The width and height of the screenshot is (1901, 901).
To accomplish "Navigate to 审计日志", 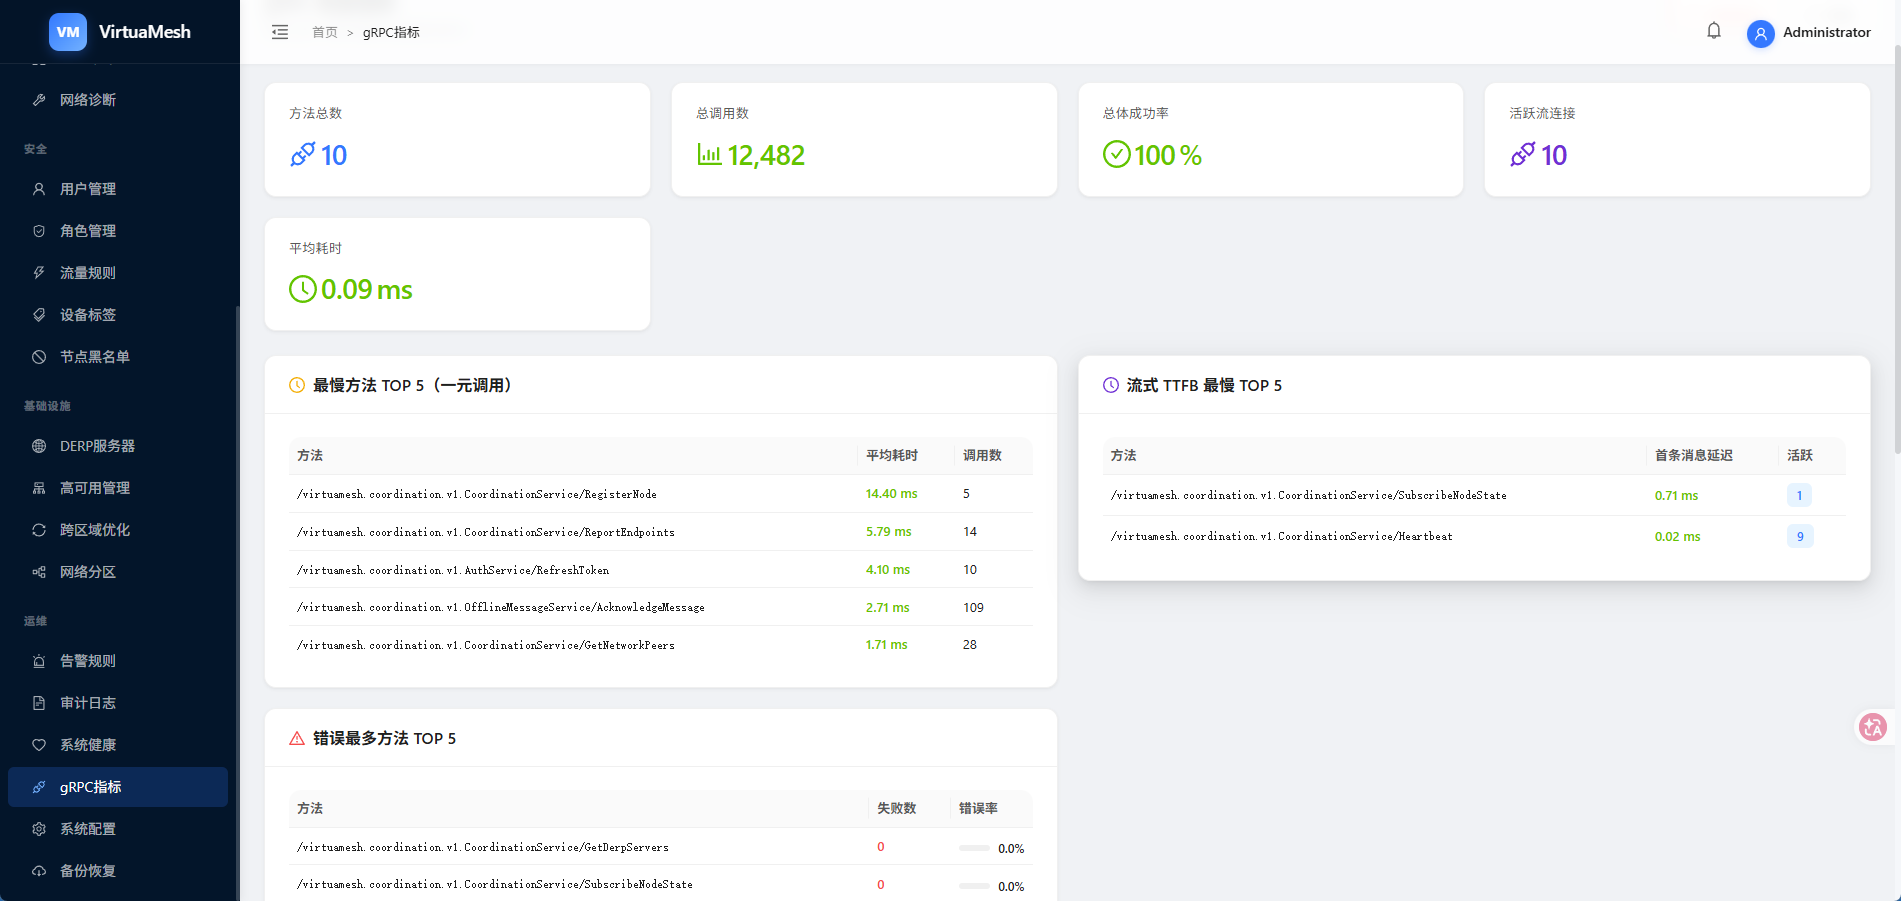I will coord(118,703).
